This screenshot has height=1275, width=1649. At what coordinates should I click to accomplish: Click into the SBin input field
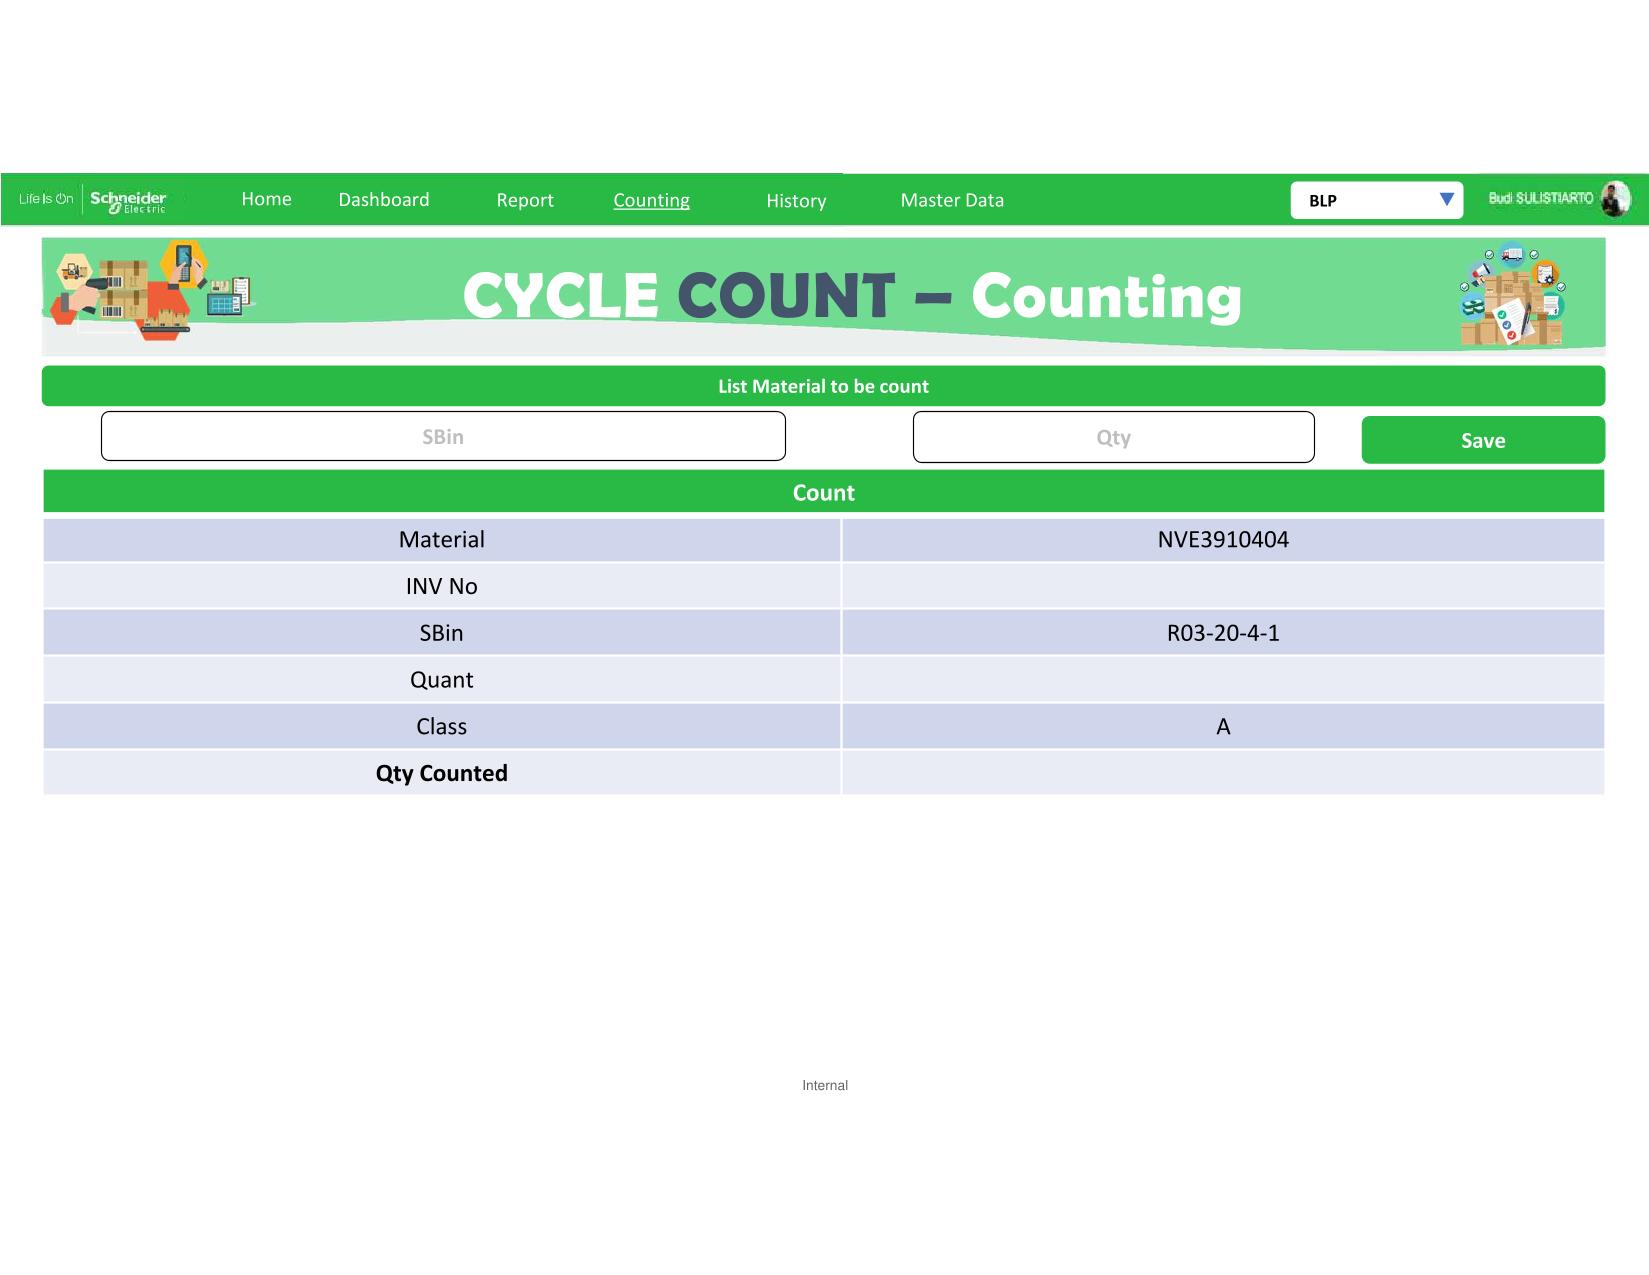443,437
